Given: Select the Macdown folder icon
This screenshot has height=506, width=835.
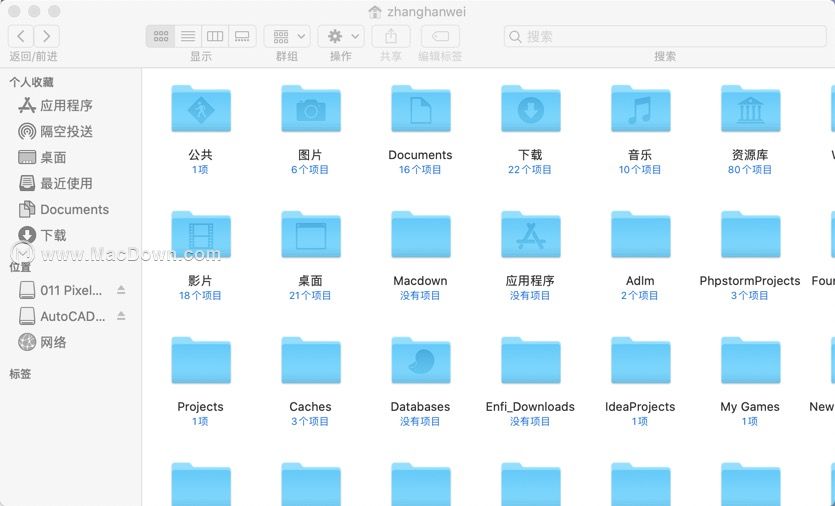Looking at the screenshot, I should click(421, 234).
